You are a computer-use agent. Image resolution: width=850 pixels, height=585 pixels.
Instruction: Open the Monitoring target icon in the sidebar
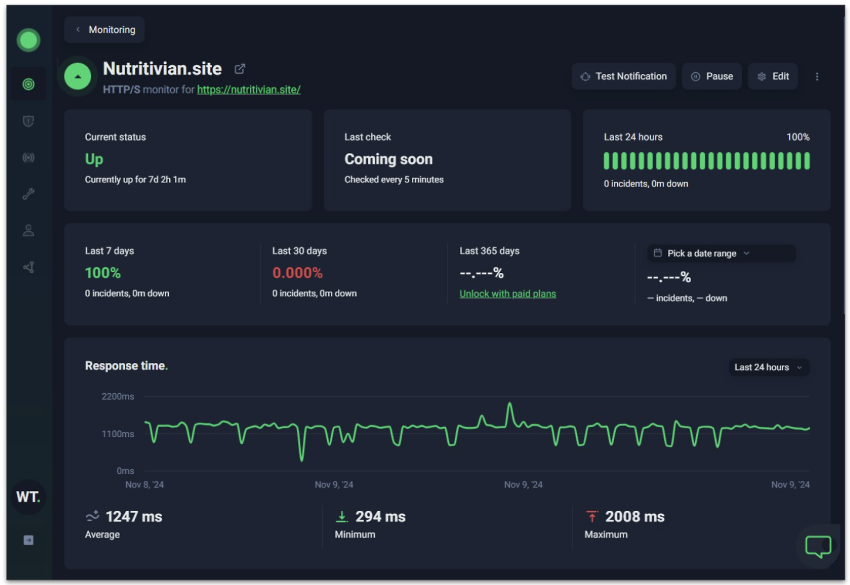[28, 84]
